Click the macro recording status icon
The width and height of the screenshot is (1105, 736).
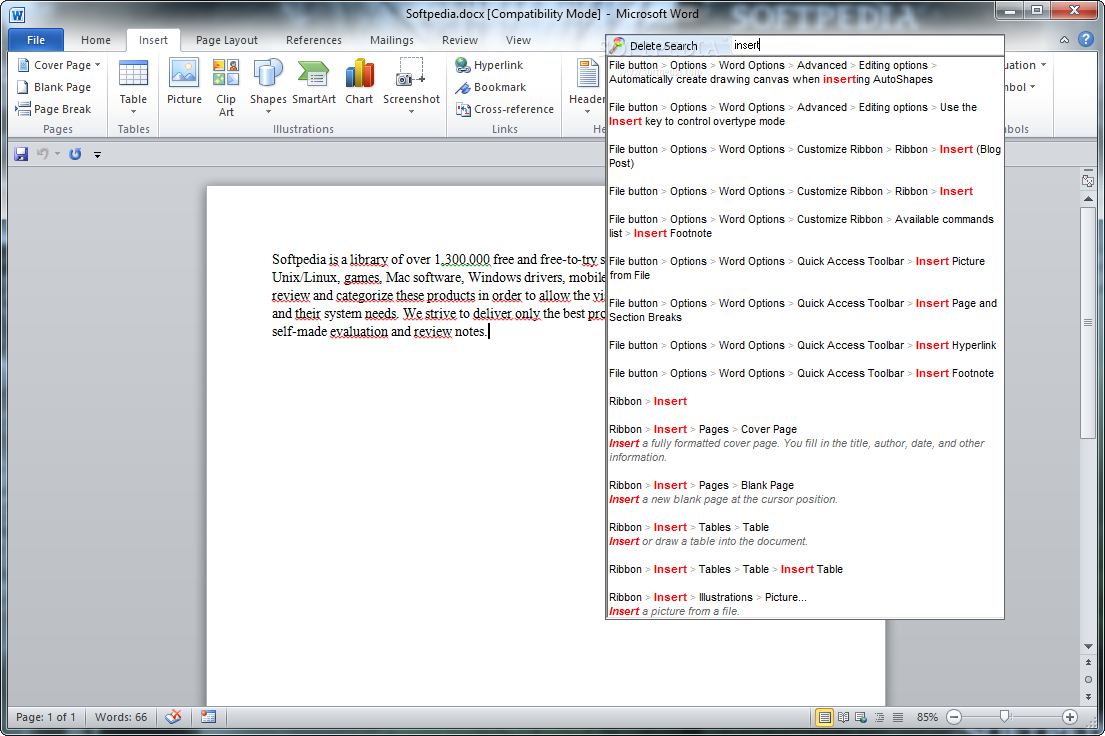point(208,717)
